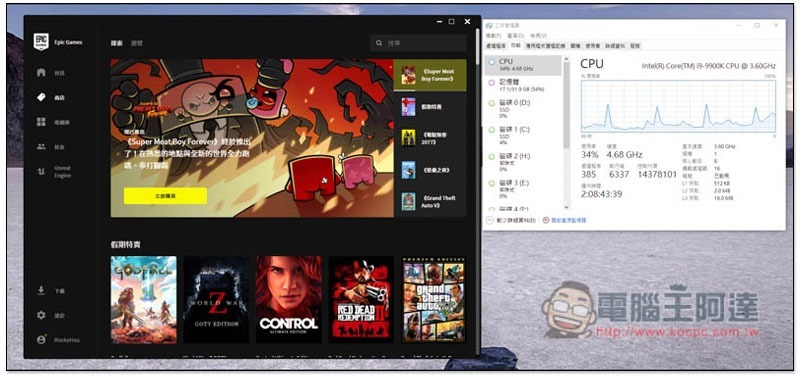
Task: Click the Disk 2 (H:) green circle indicator
Action: point(492,157)
